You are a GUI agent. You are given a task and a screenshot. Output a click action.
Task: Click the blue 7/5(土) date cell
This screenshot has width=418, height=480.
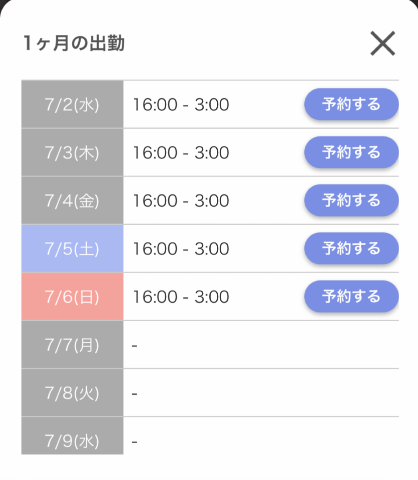click(72, 248)
